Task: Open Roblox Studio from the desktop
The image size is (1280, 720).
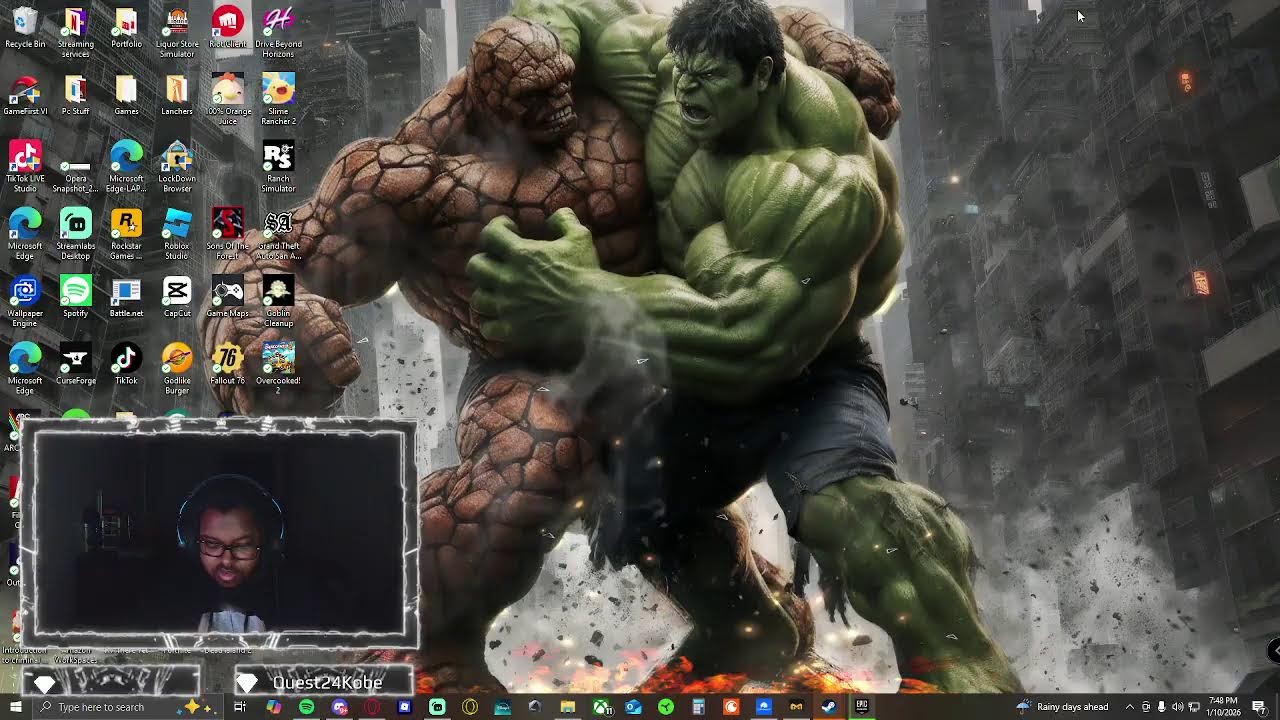Action: click(x=177, y=235)
